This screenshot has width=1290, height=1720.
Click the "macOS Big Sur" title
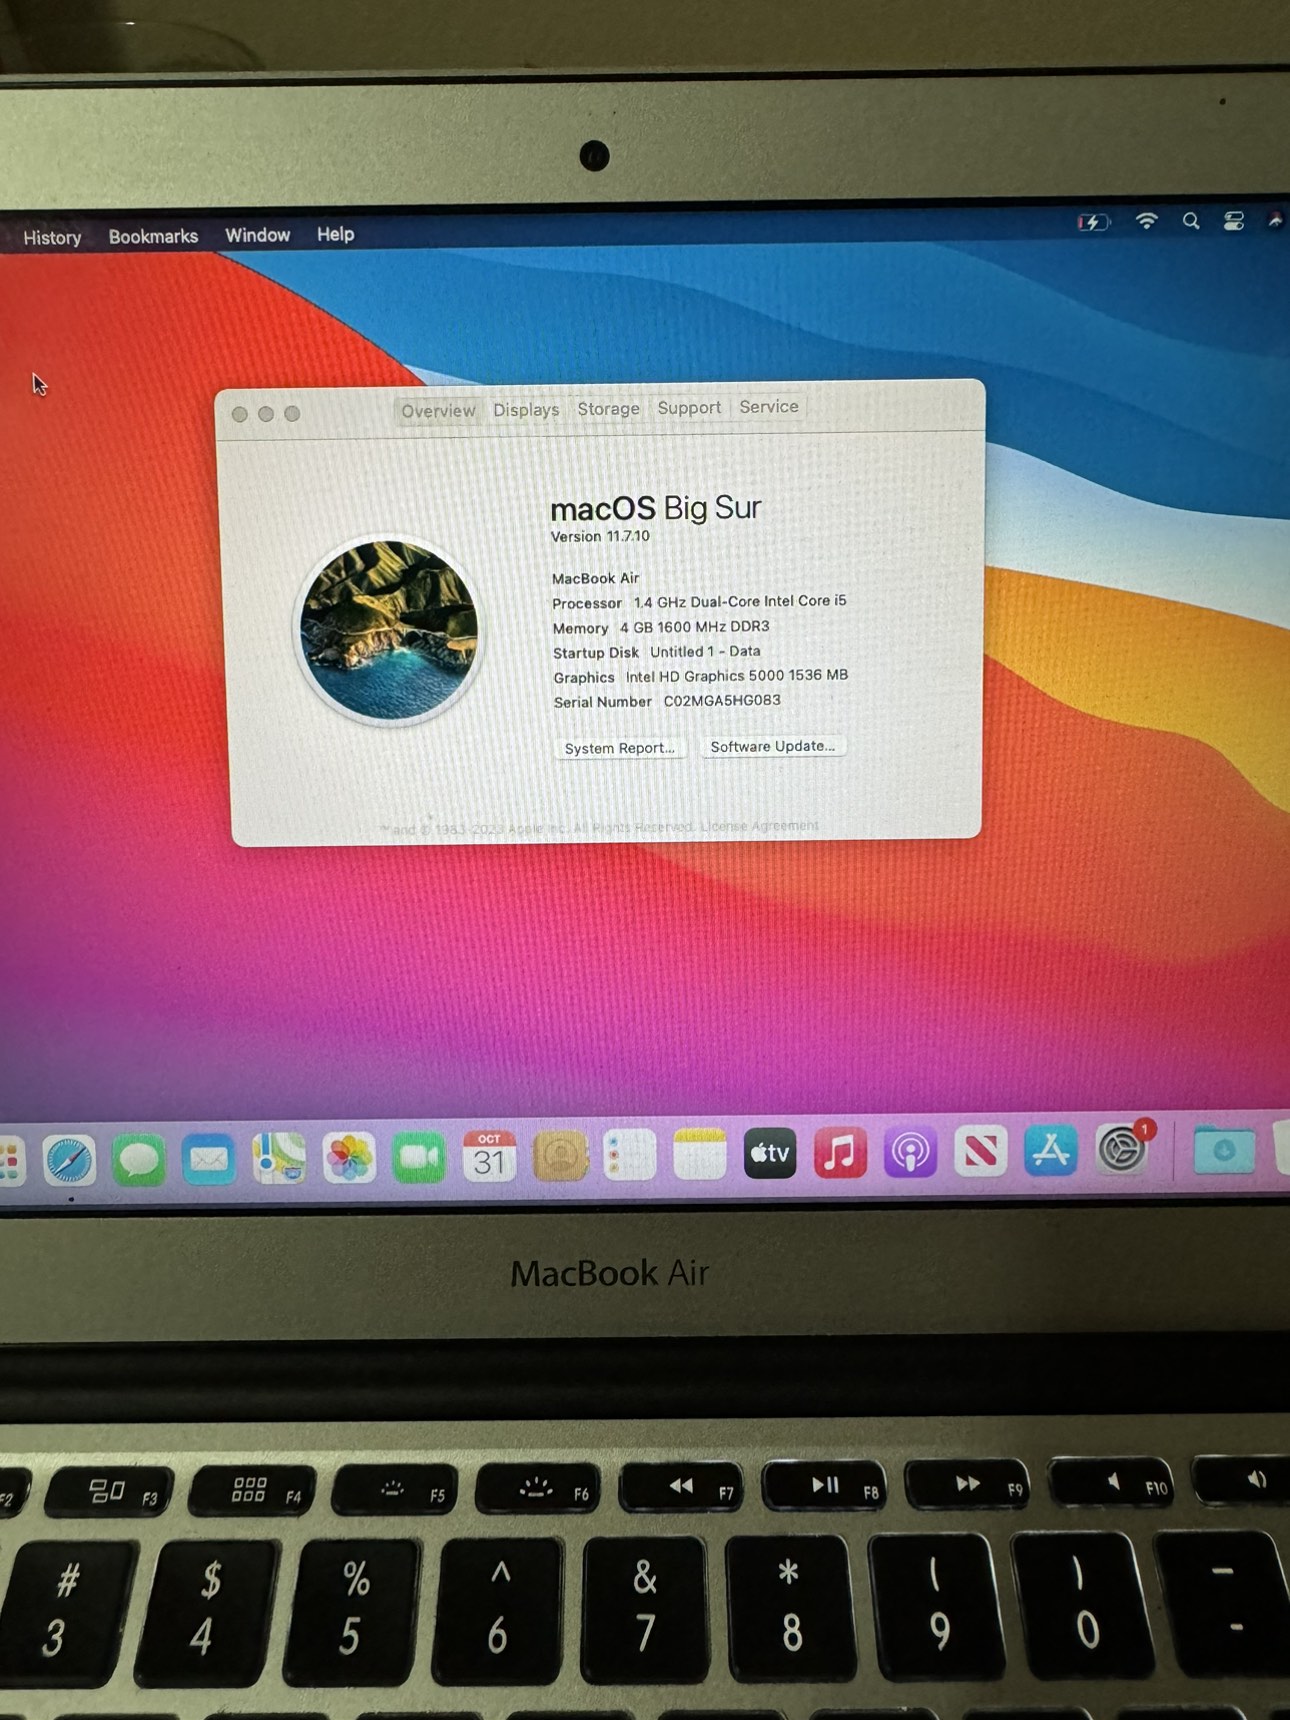tap(656, 508)
